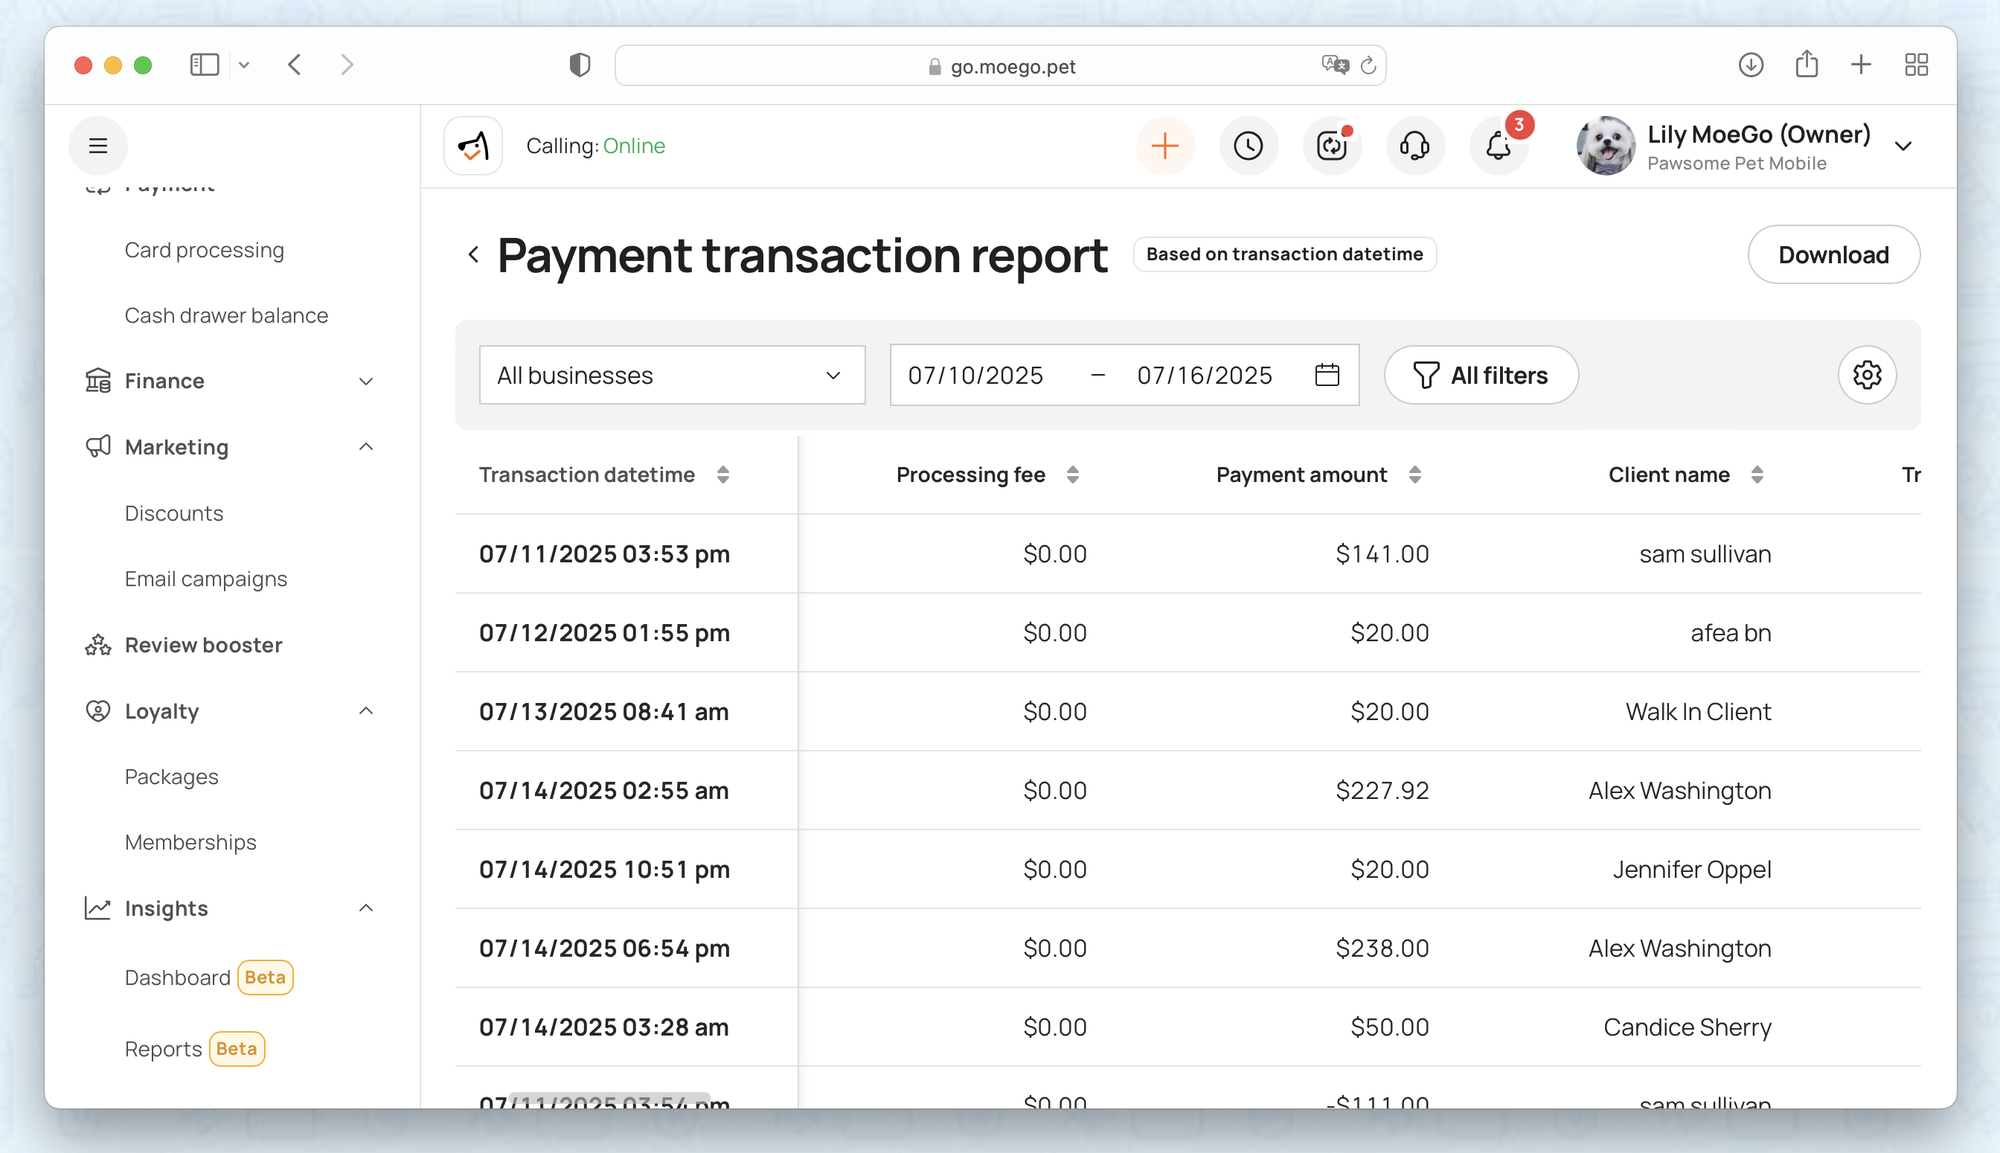Click the back arrow beside the report title
The width and height of the screenshot is (2000, 1153).
coord(474,255)
